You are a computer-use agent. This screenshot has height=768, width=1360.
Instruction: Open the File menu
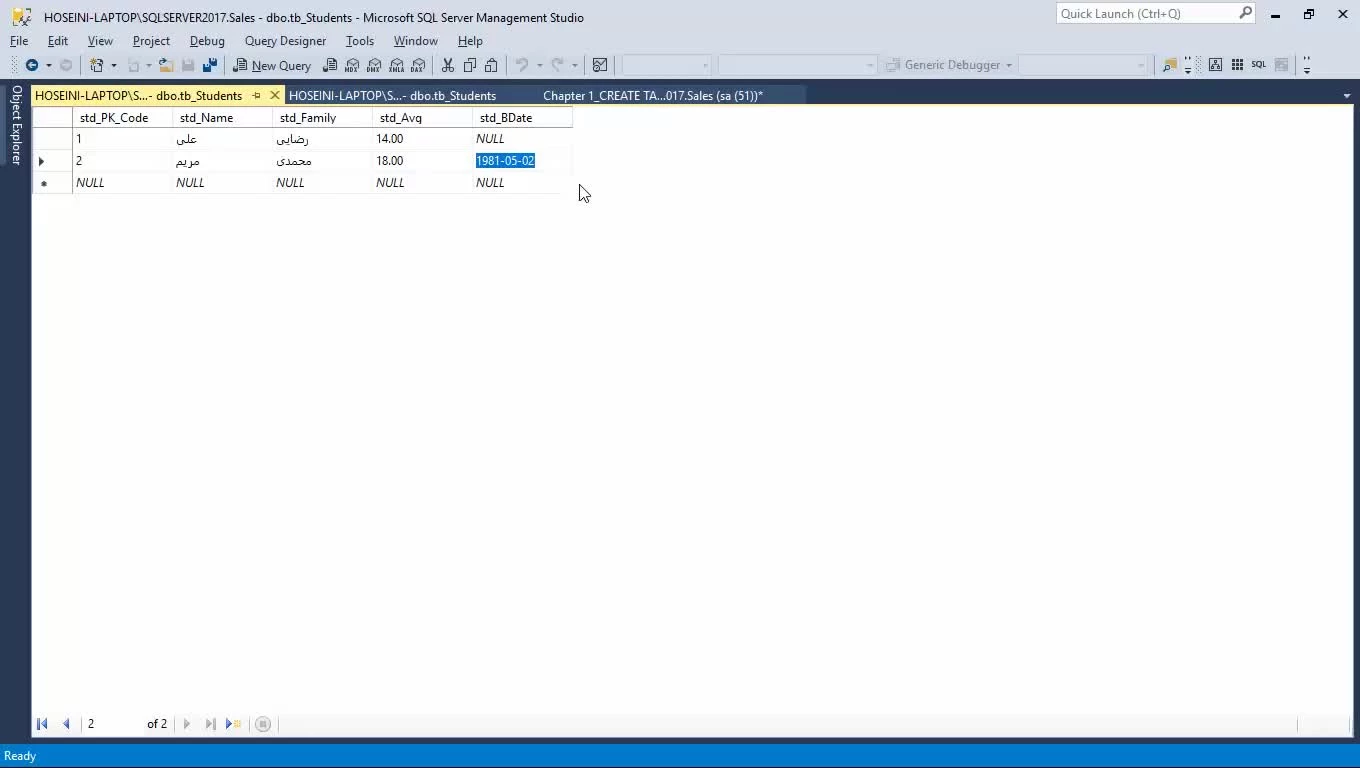coord(19,41)
